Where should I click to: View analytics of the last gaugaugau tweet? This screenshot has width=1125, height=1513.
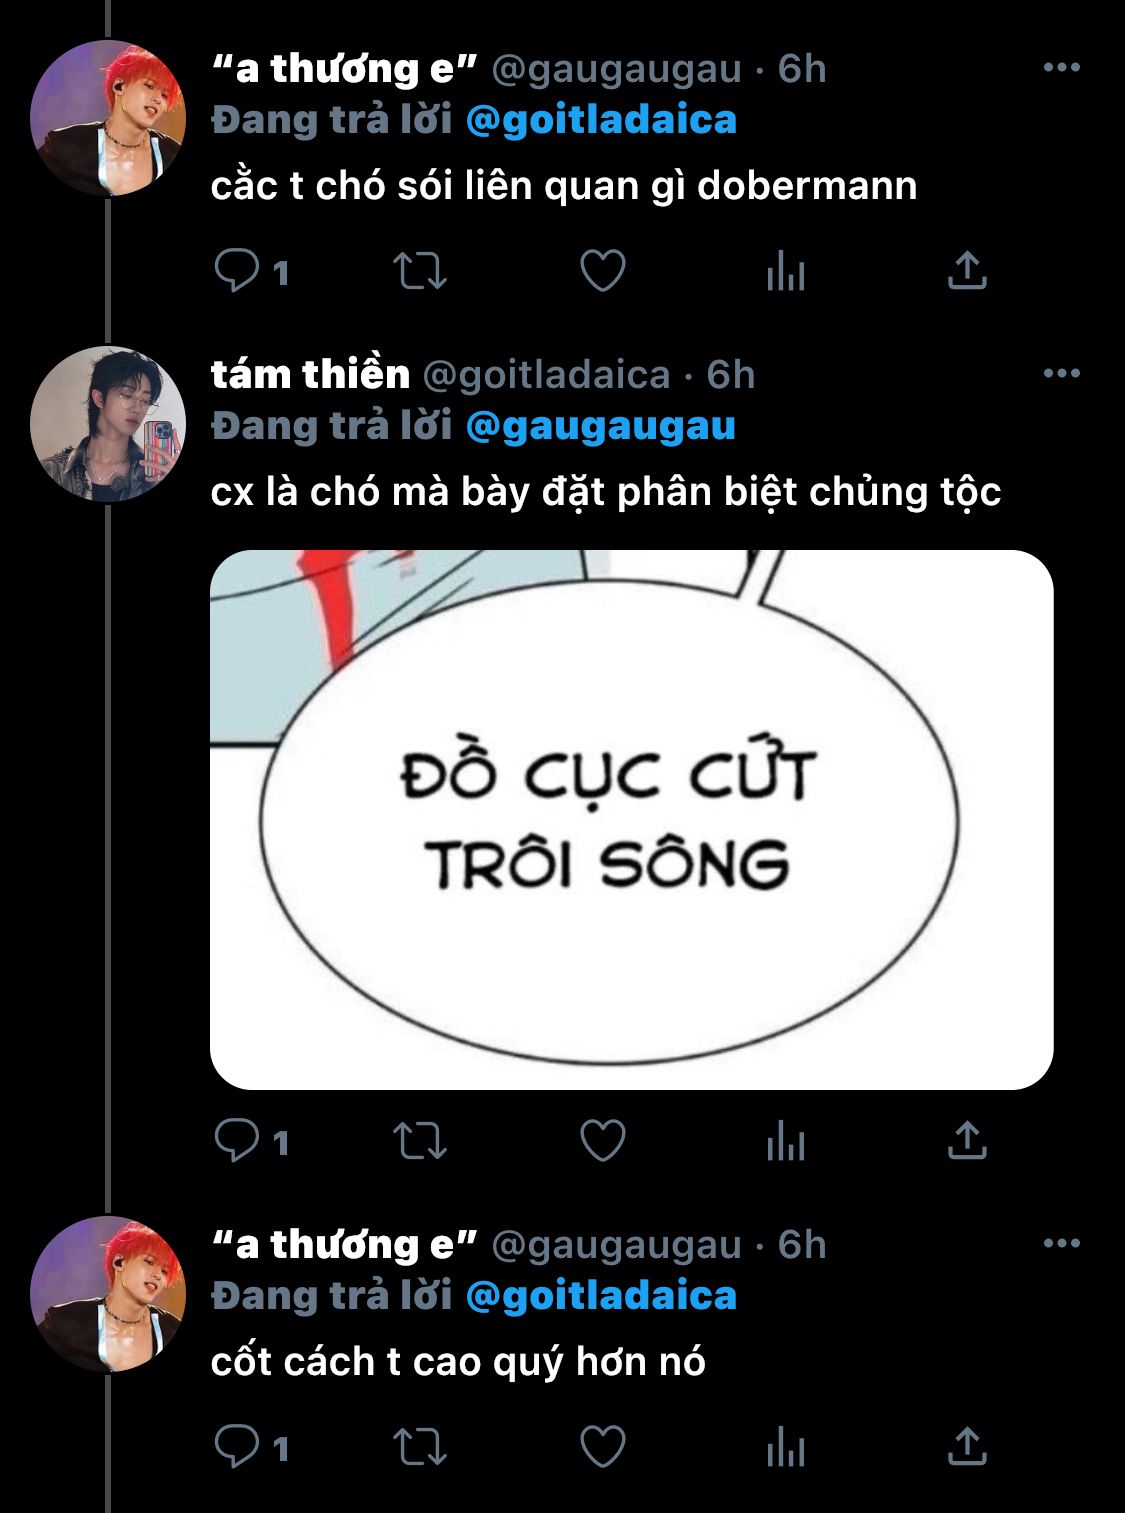[x=786, y=1446]
